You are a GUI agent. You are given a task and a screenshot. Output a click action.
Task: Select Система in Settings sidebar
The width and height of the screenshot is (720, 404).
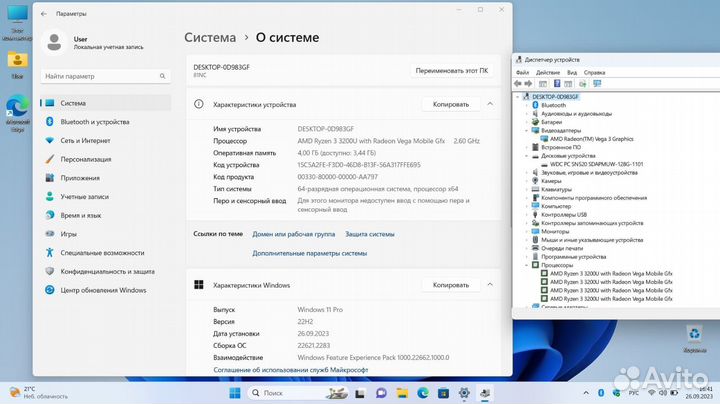pyautogui.click(x=106, y=103)
